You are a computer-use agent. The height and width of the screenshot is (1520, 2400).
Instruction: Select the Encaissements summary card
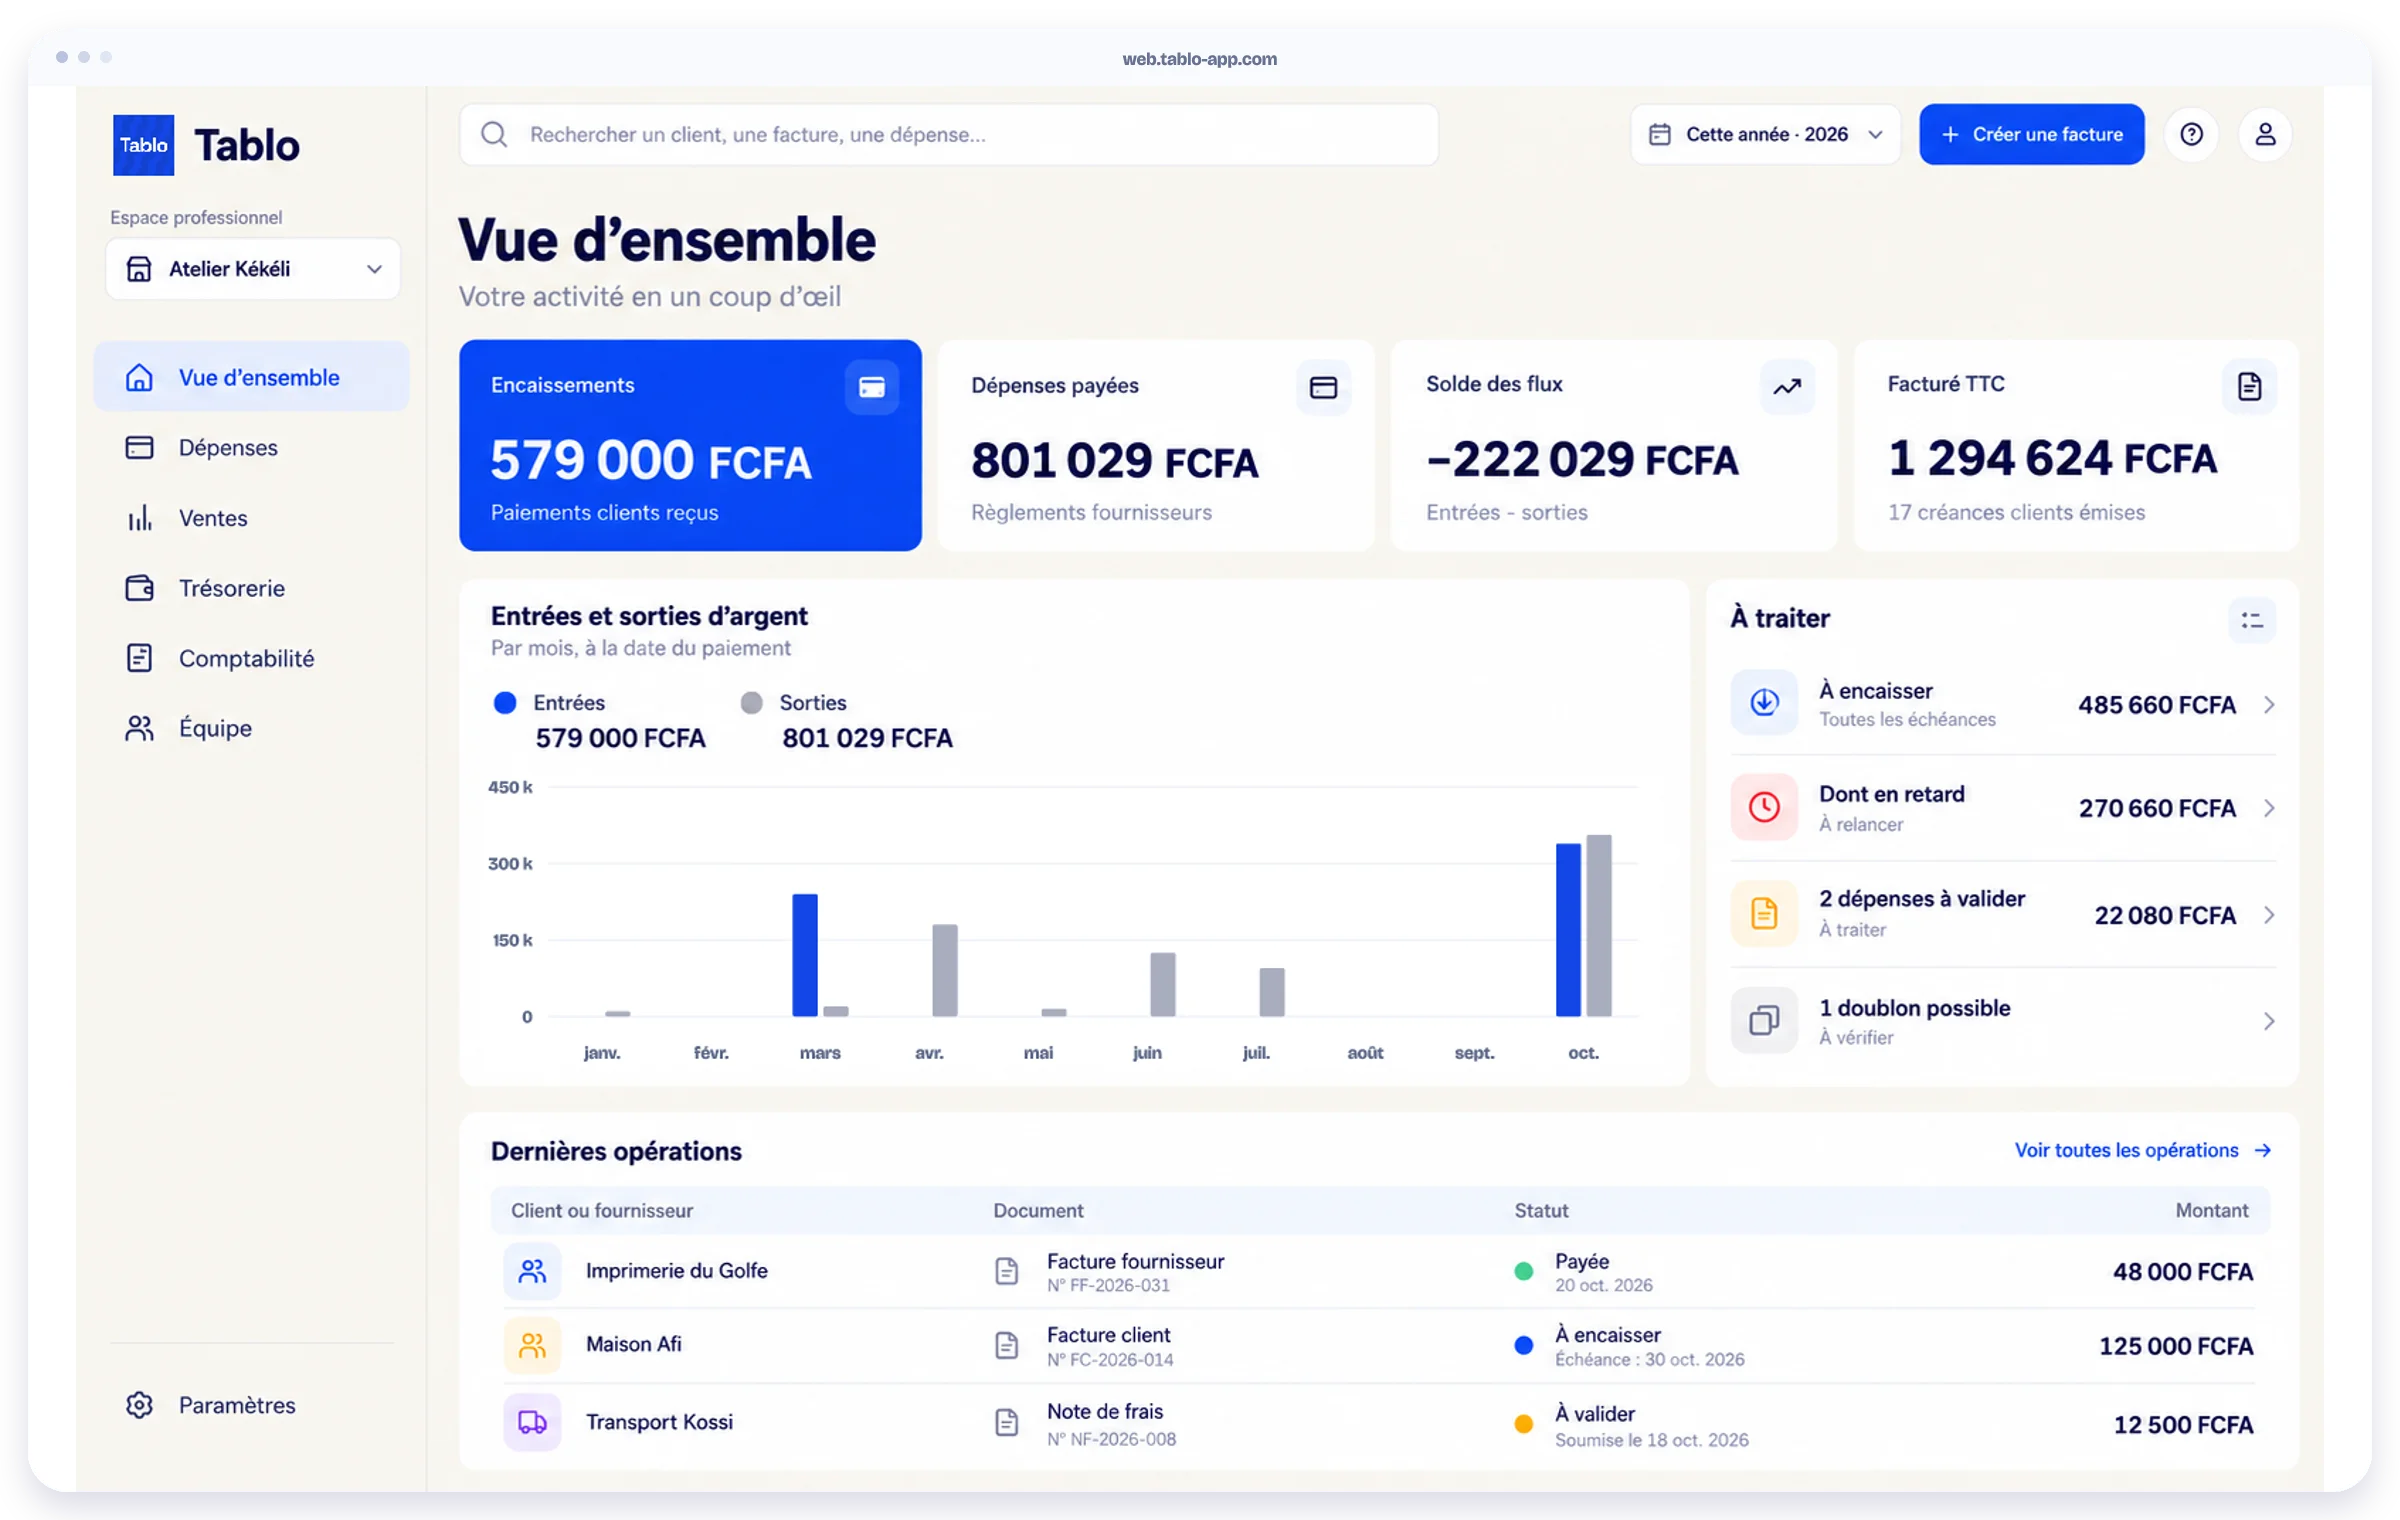click(x=690, y=445)
